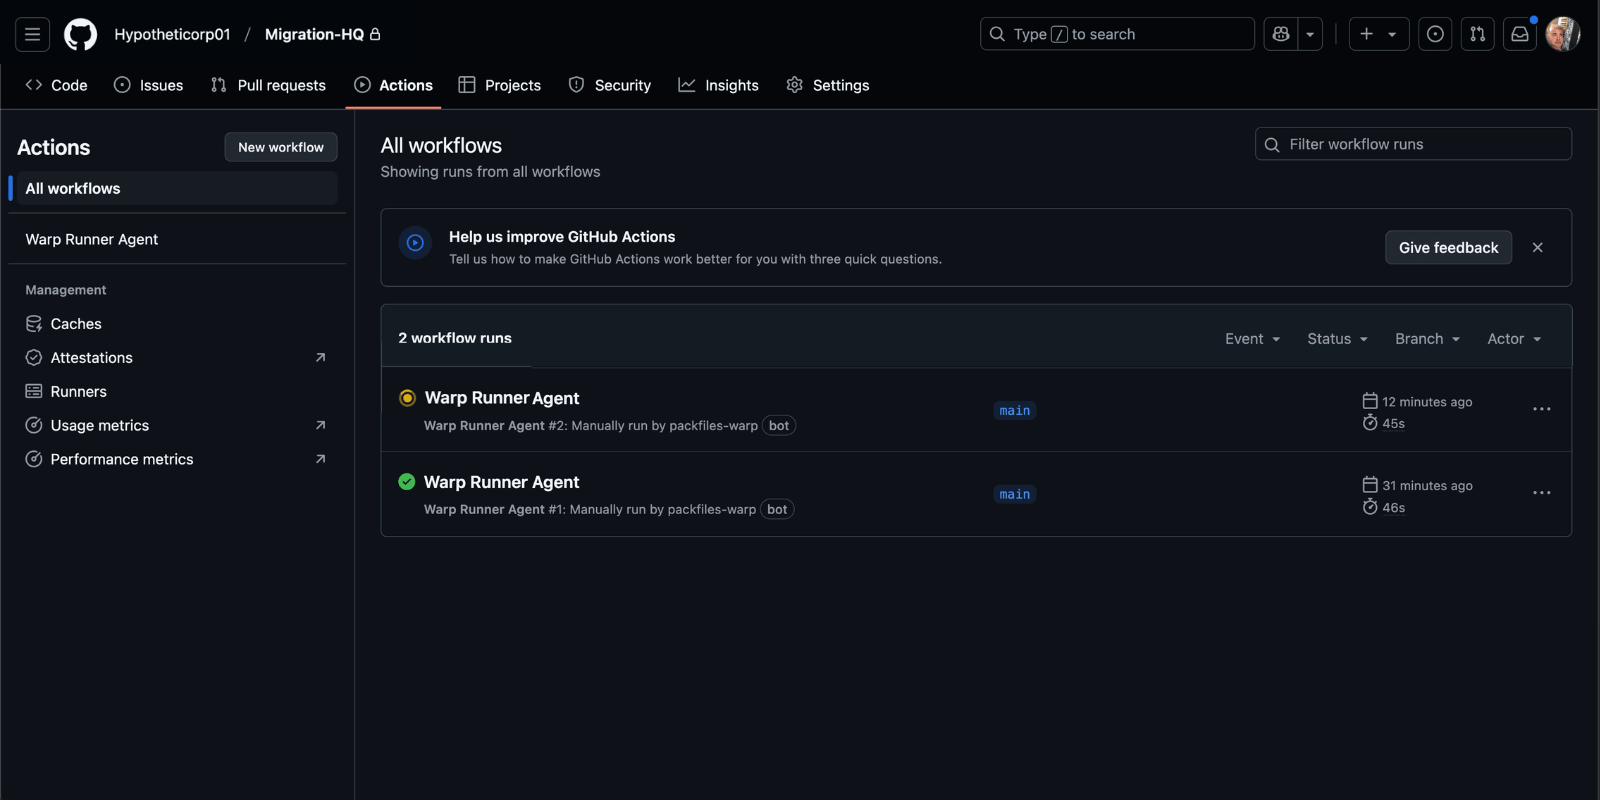Click the Usage metrics external link arrow

pyautogui.click(x=320, y=425)
